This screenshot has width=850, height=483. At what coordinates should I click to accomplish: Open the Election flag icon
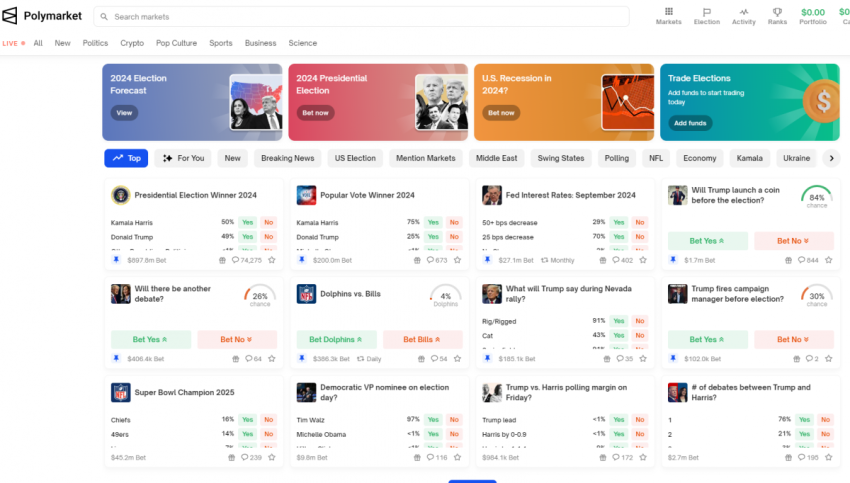tap(706, 16)
